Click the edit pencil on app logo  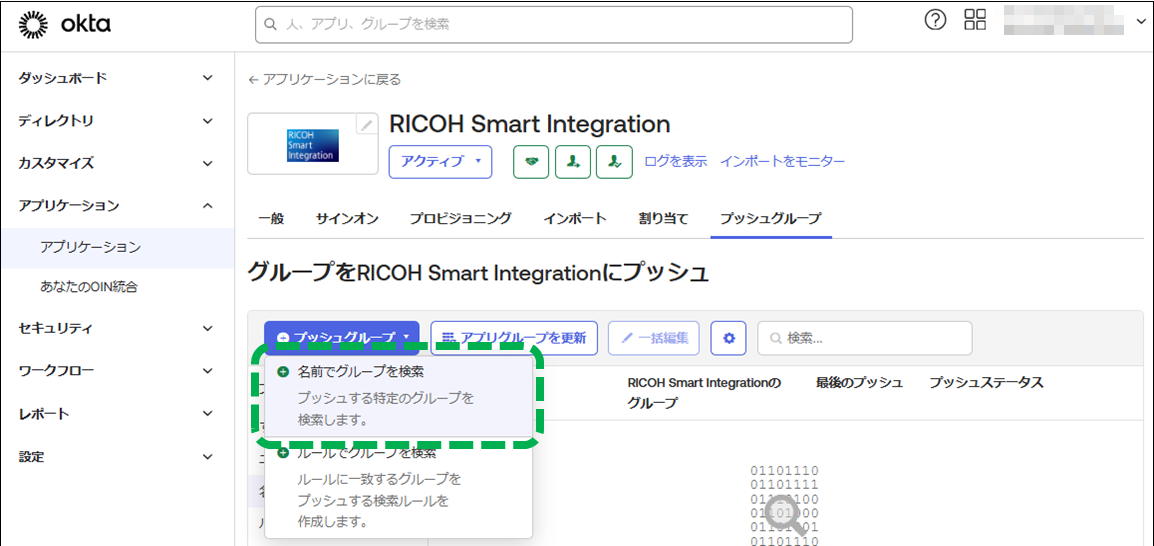(366, 125)
